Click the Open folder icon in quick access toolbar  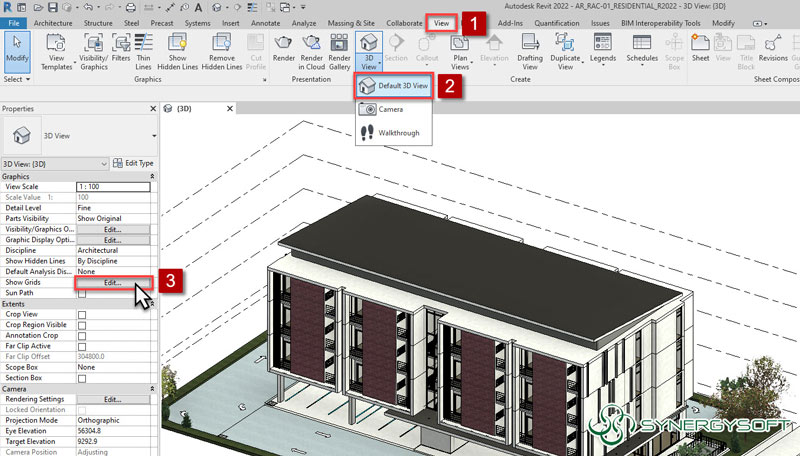pyautogui.click(x=38, y=7)
